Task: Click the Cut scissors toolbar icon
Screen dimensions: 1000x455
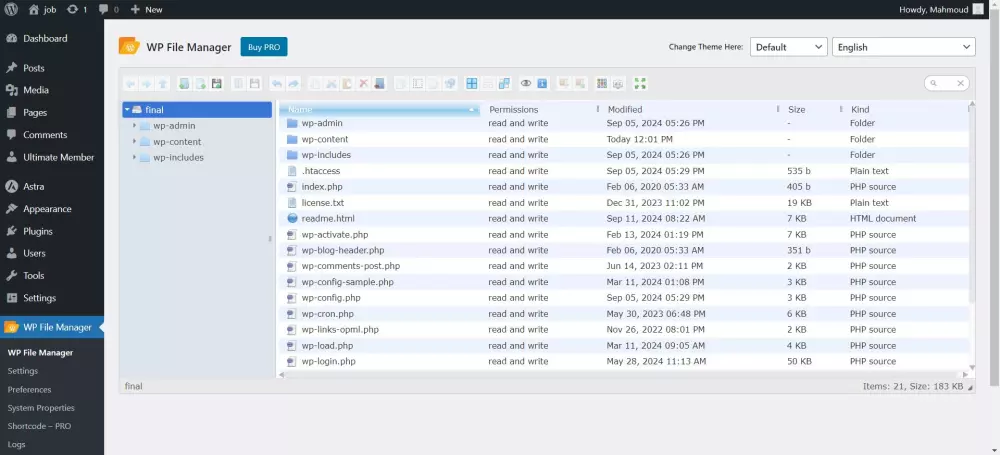Action: pos(331,84)
